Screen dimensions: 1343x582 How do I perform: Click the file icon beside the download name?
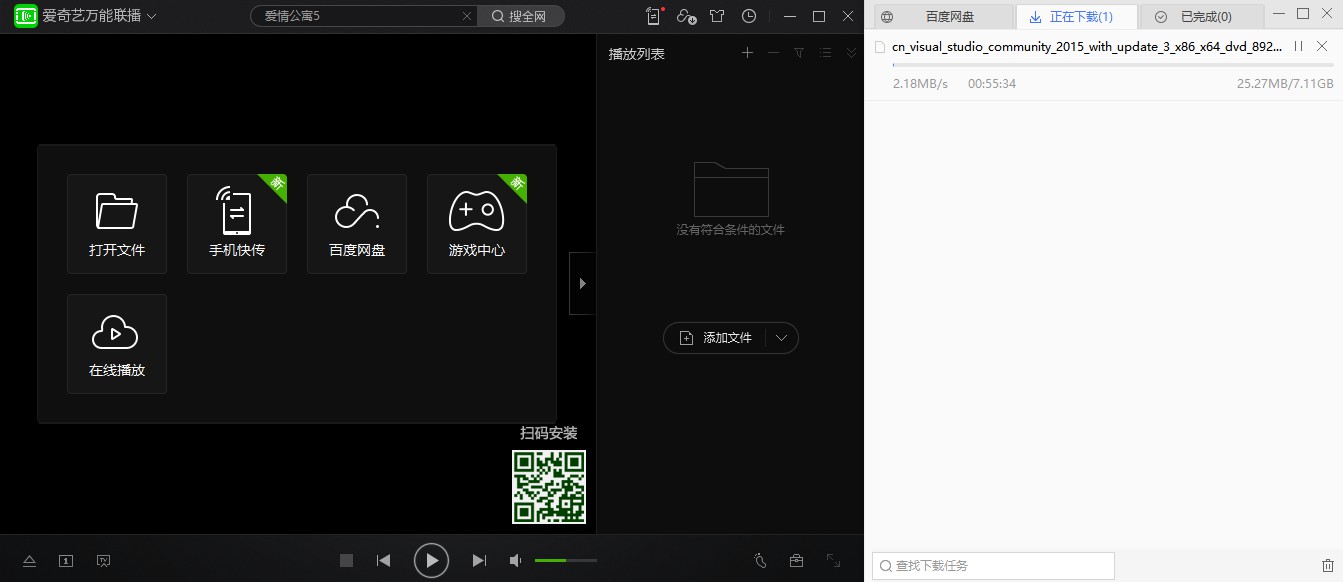tap(879, 47)
